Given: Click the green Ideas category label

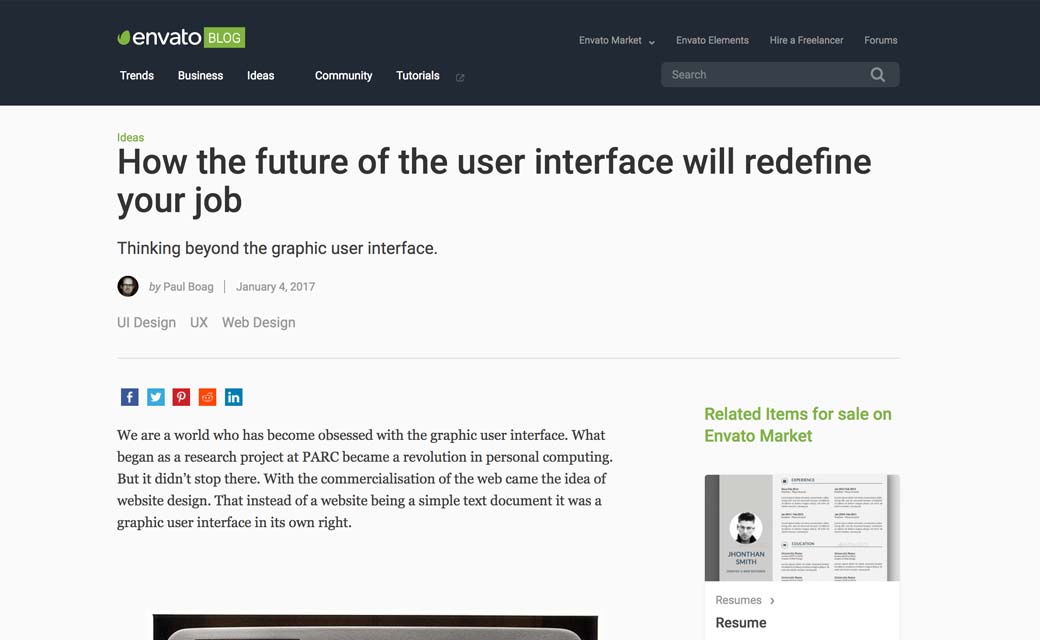Looking at the screenshot, I should tap(130, 138).
